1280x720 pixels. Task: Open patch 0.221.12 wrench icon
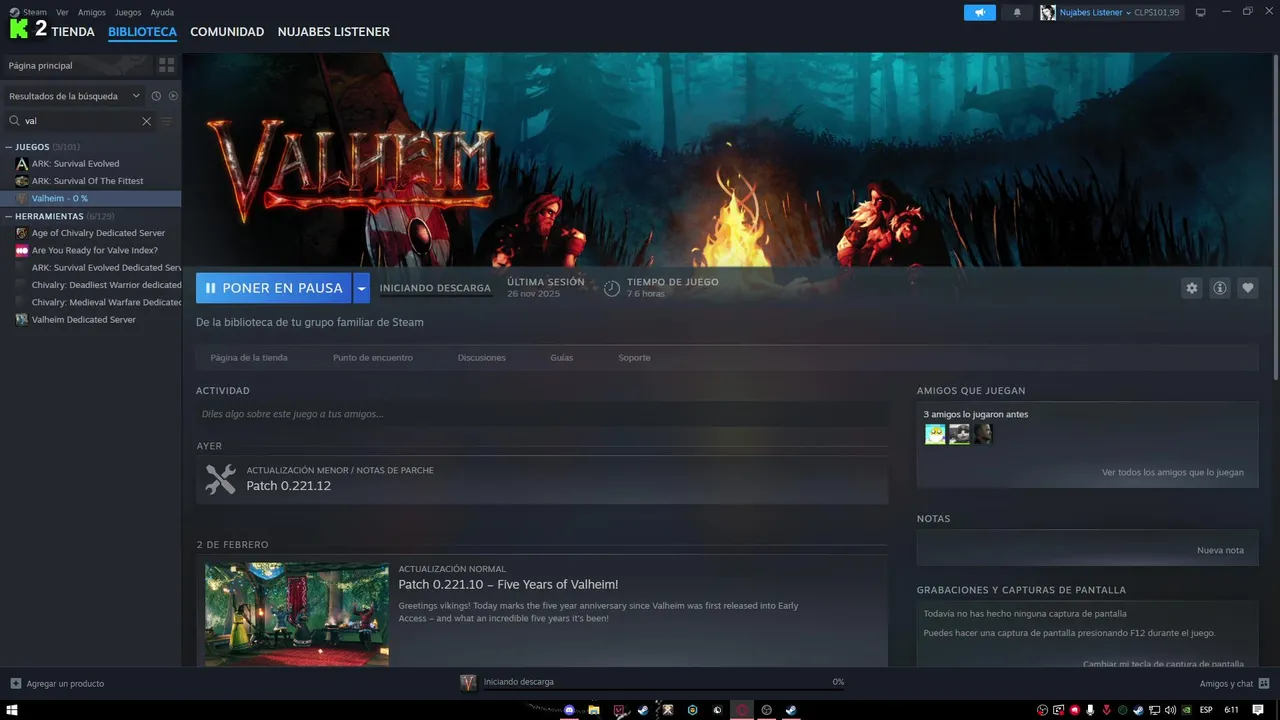pos(220,479)
